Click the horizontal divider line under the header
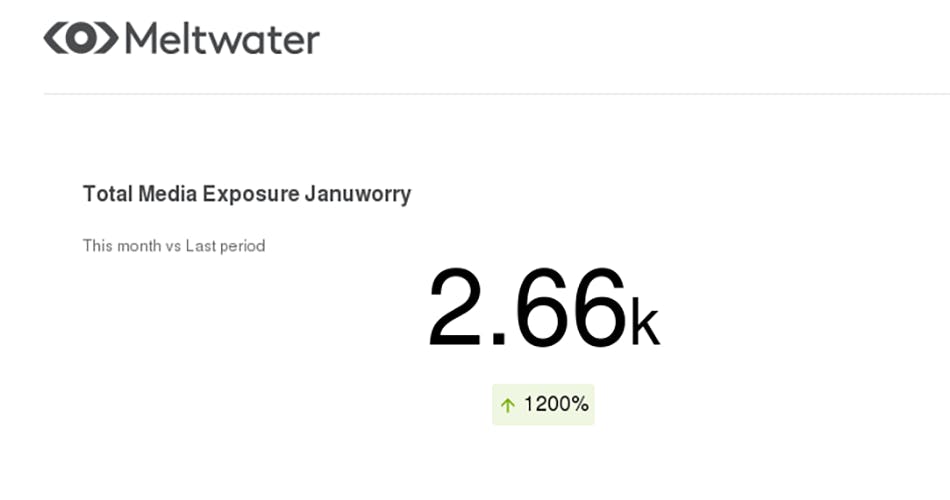 click(x=497, y=94)
